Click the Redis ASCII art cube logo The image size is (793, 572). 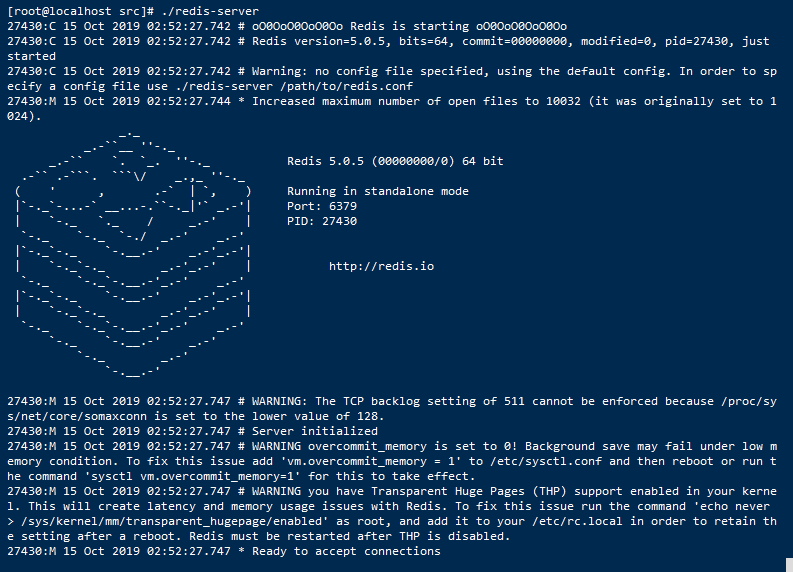point(133,254)
